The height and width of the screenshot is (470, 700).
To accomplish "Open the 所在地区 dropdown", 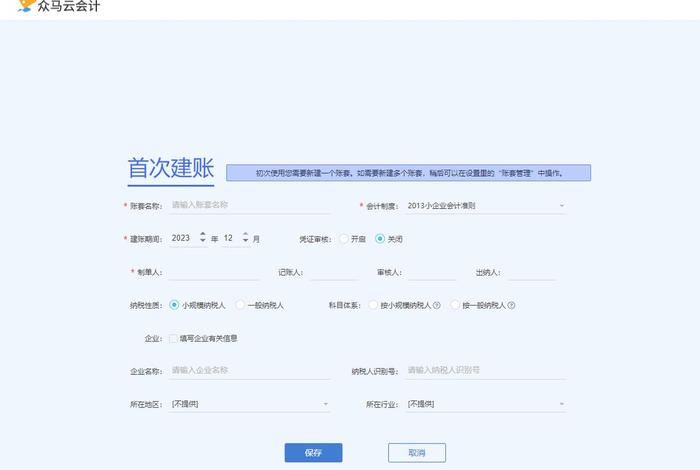I will (x=250, y=404).
